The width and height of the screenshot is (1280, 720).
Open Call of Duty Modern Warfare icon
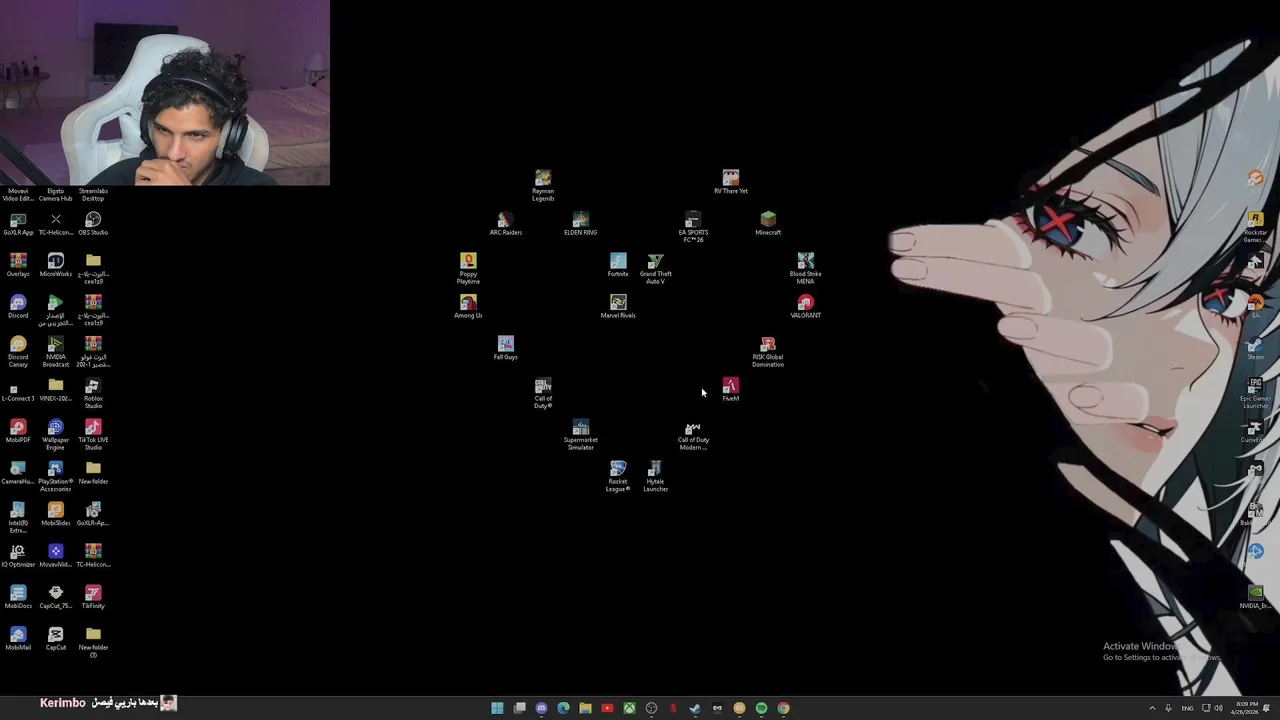693,435
